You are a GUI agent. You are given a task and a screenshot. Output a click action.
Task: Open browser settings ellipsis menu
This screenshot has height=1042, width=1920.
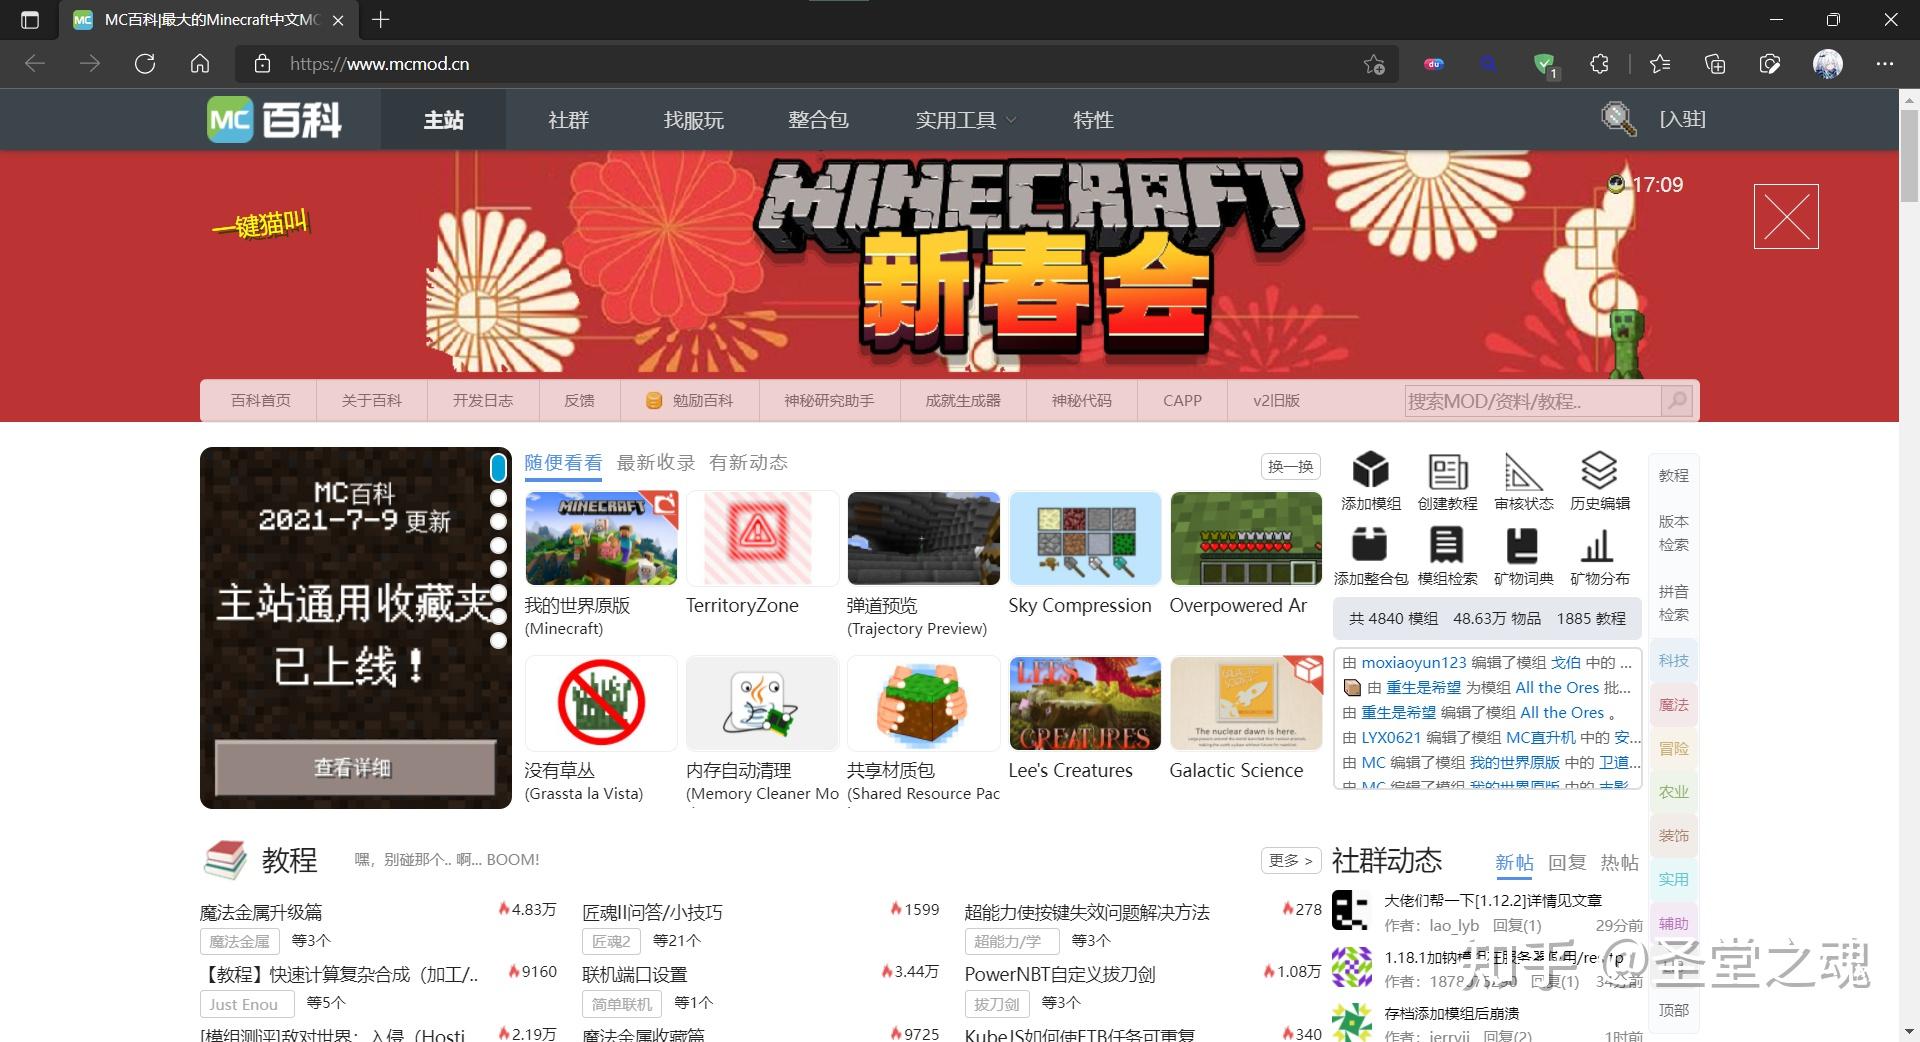click(x=1885, y=64)
